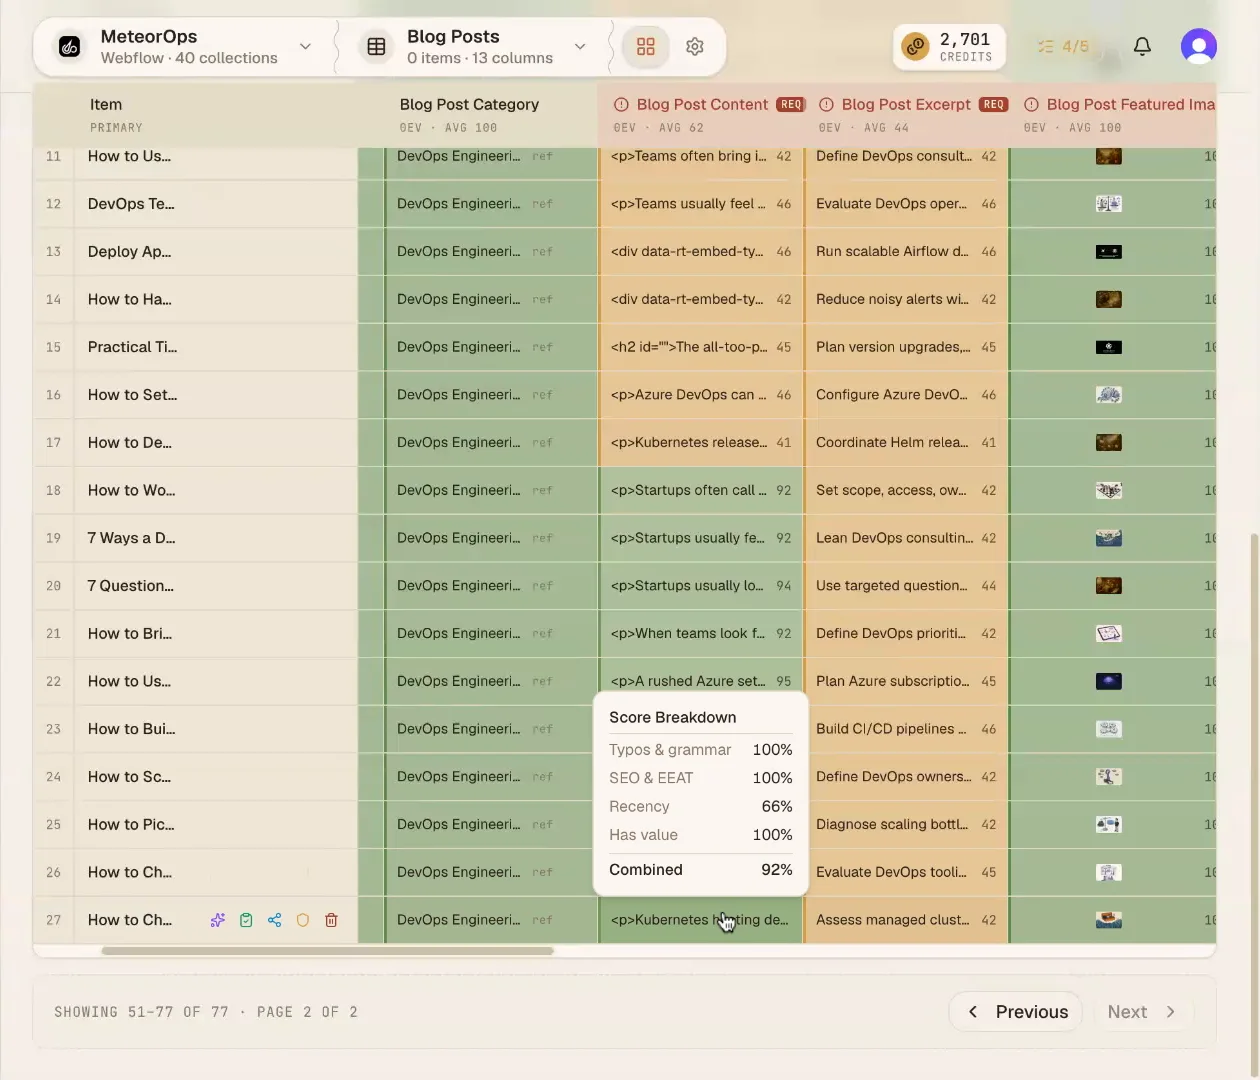
Task: Switch to grid view
Action: coord(646,47)
